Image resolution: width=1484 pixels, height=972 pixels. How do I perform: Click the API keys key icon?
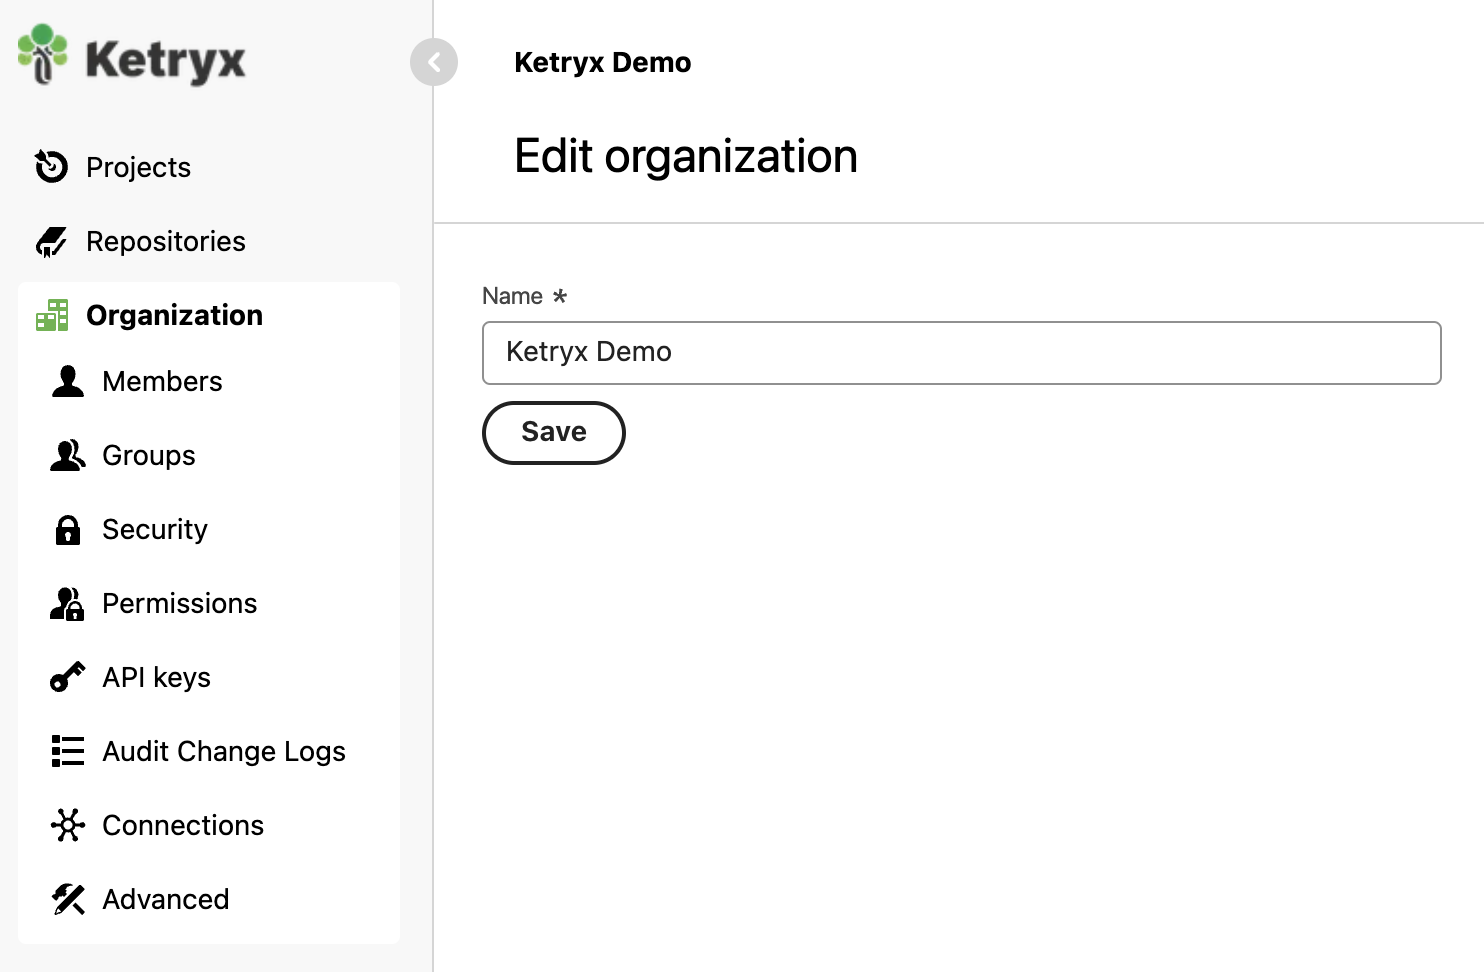pos(68,677)
